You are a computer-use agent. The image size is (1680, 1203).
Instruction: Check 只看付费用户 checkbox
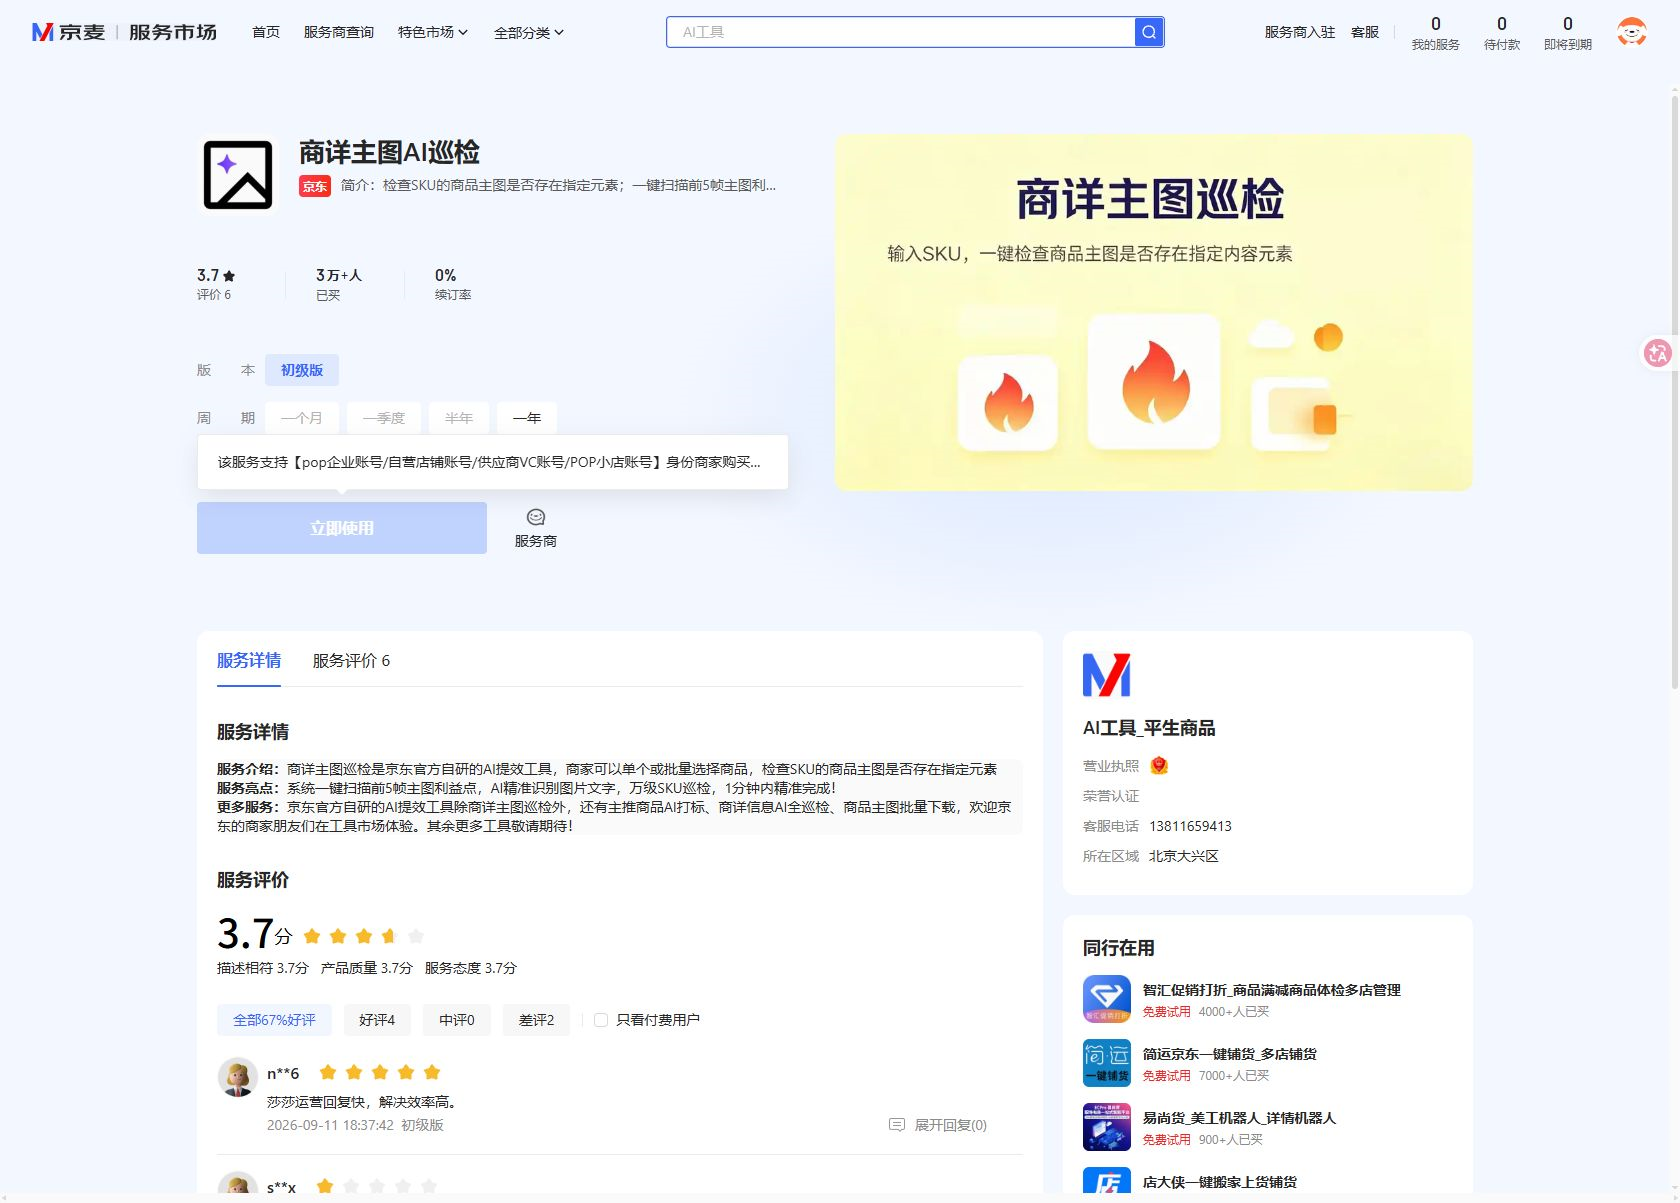pos(601,1020)
